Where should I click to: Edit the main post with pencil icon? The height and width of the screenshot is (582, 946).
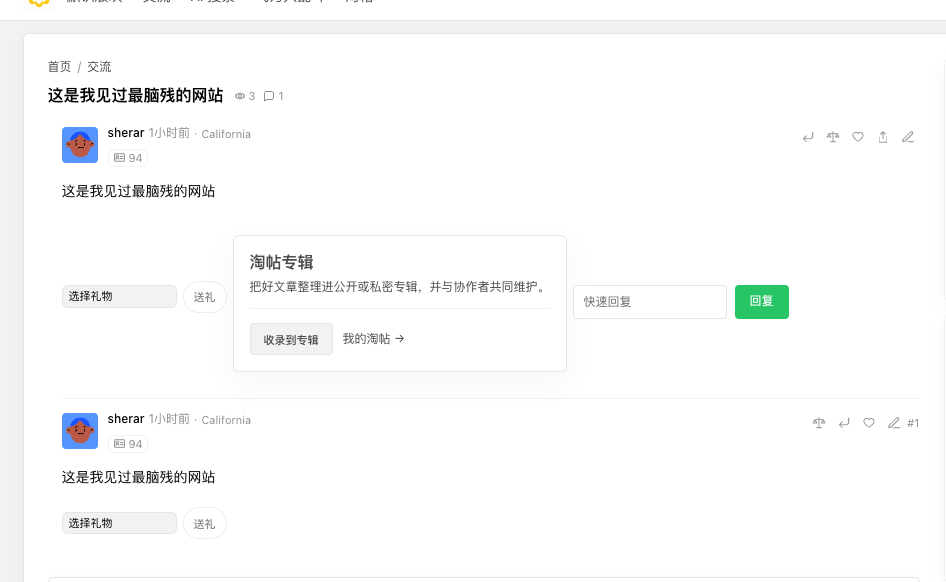(x=908, y=138)
